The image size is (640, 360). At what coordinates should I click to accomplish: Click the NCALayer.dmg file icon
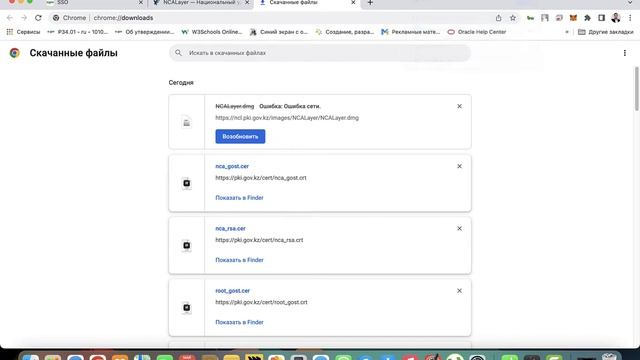click(x=187, y=122)
